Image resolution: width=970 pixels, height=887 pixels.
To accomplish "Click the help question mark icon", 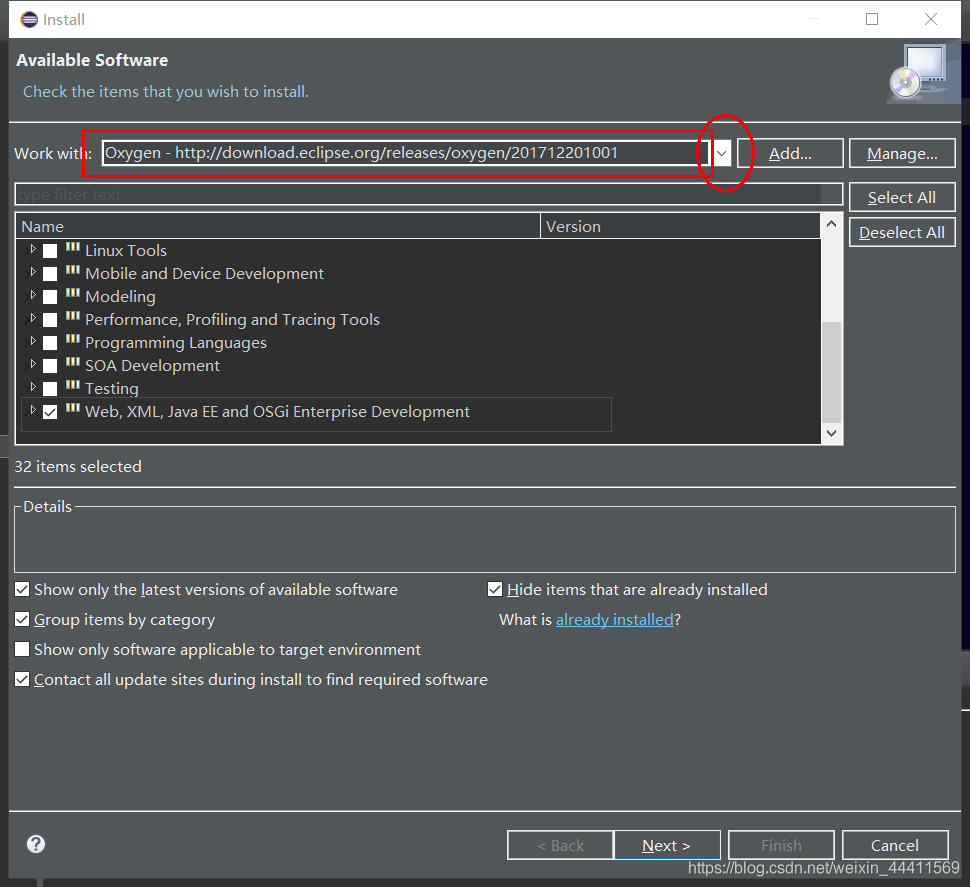I will pos(36,844).
